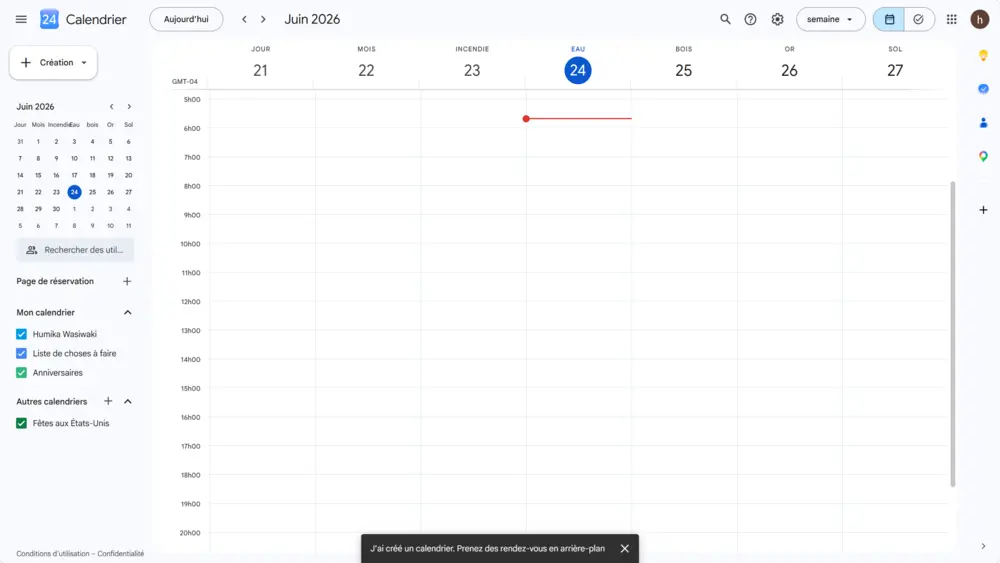1000x563 pixels.
Task: Select 19 in the mini calendar
Action: [110, 175]
